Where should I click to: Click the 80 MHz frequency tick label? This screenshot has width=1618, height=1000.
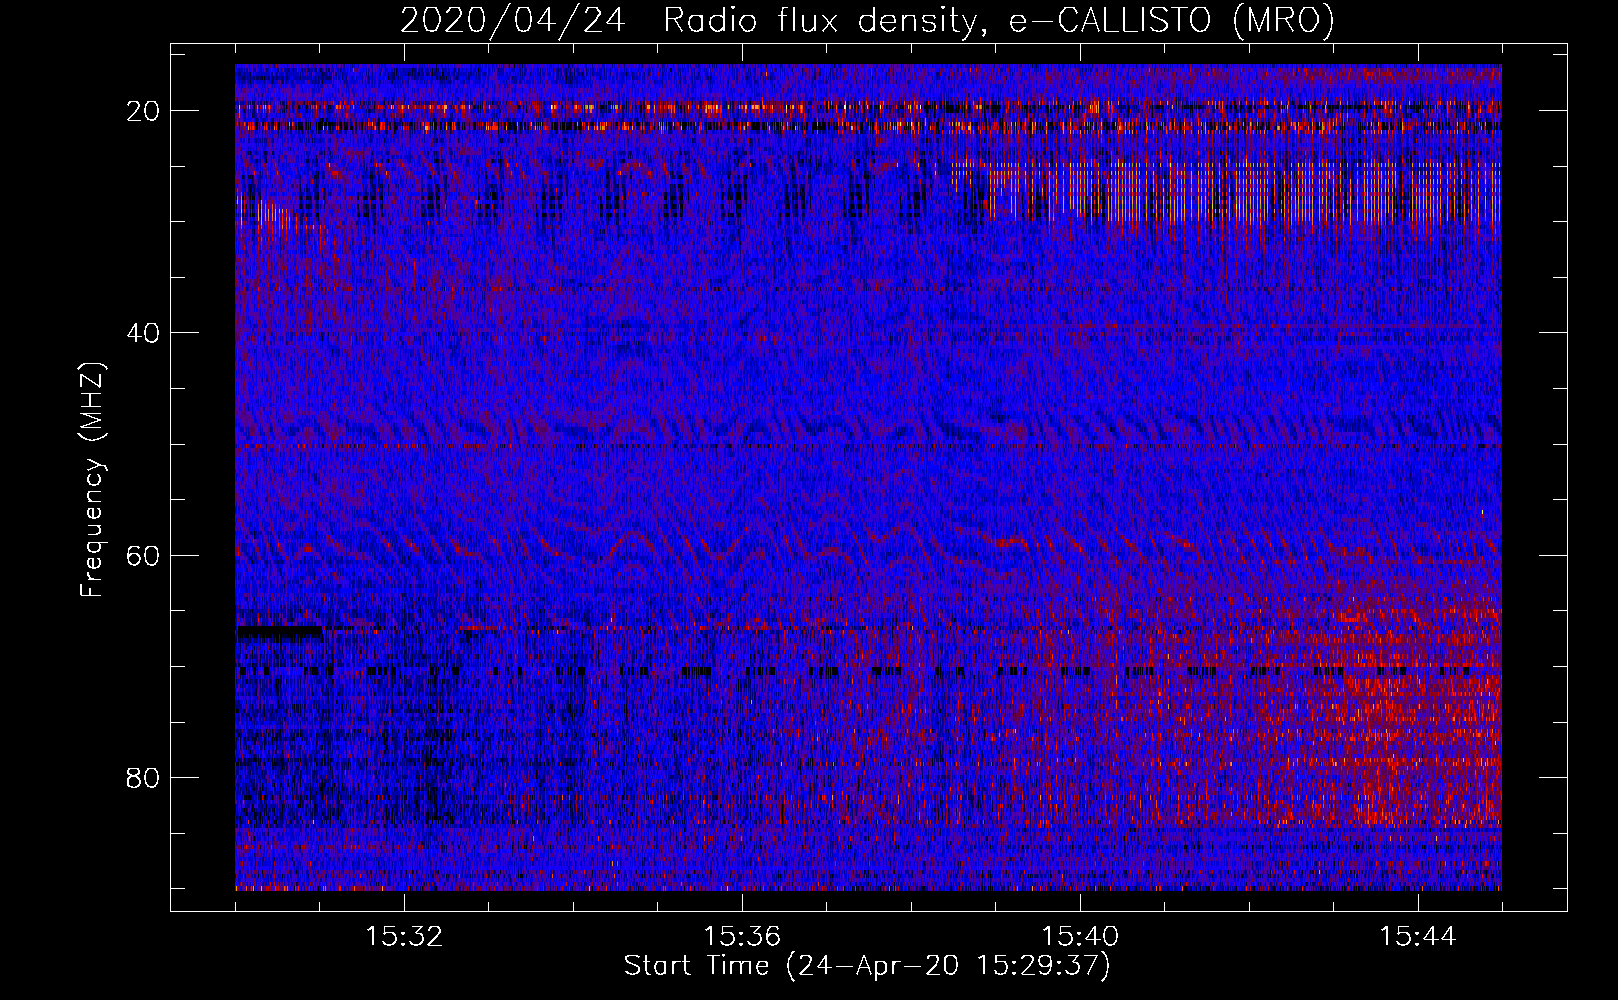point(144,778)
